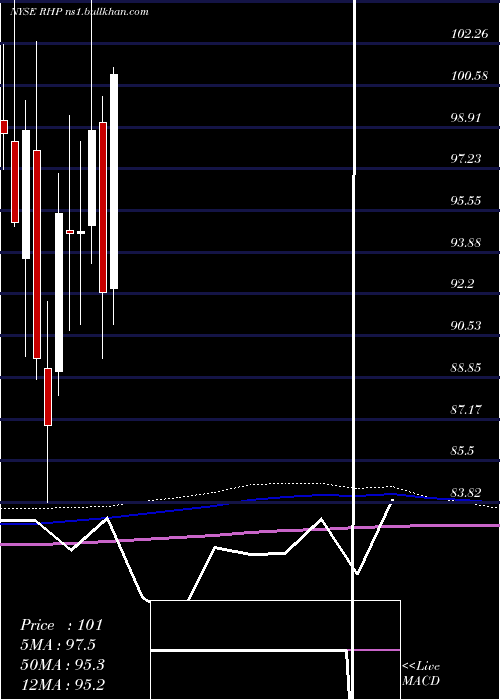
Task: Click the <<Live MACD label
Action: click(x=421, y=673)
